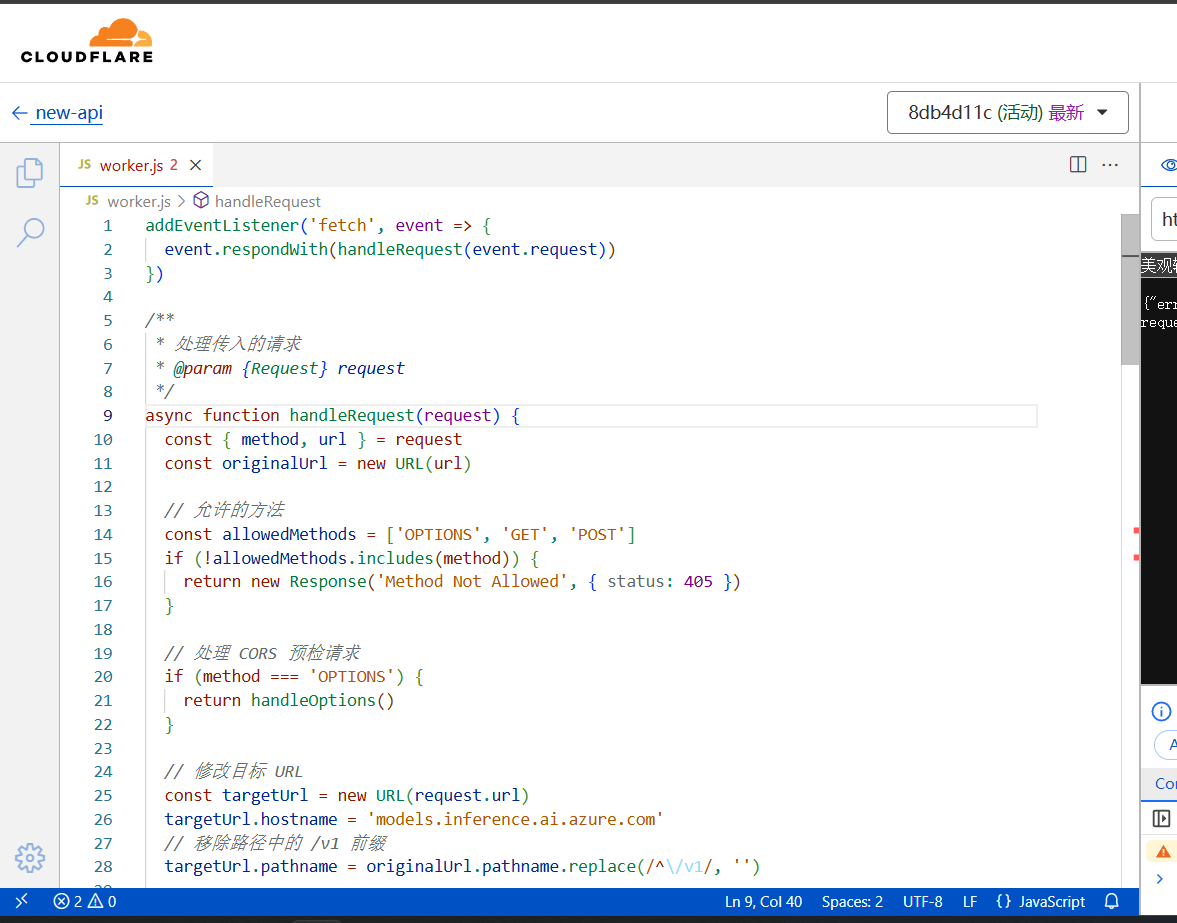
Task: Click the Ln 9, Col 40 position indicator
Action: (763, 901)
